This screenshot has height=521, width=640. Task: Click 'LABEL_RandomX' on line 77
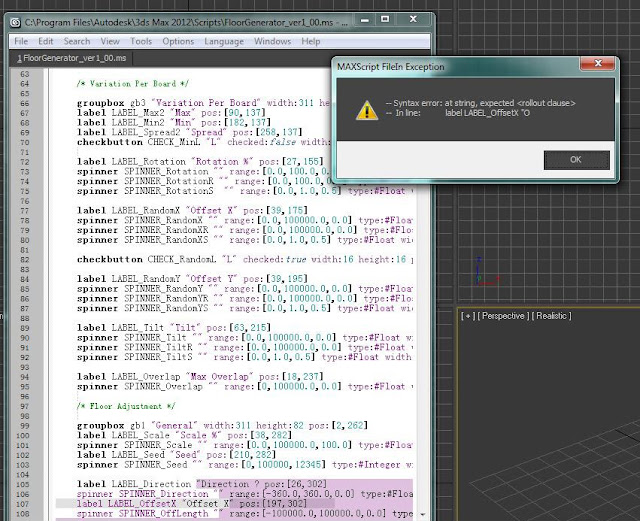point(146,211)
